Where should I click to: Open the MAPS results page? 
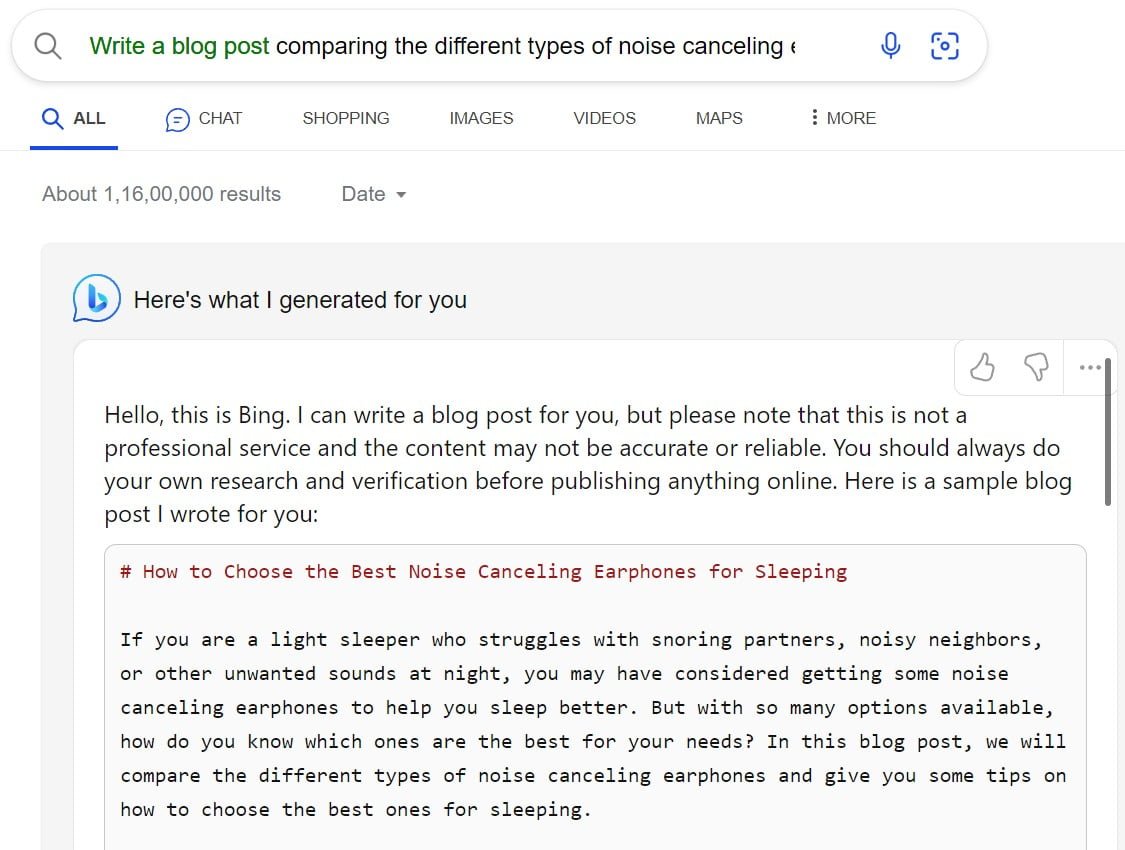pos(718,117)
